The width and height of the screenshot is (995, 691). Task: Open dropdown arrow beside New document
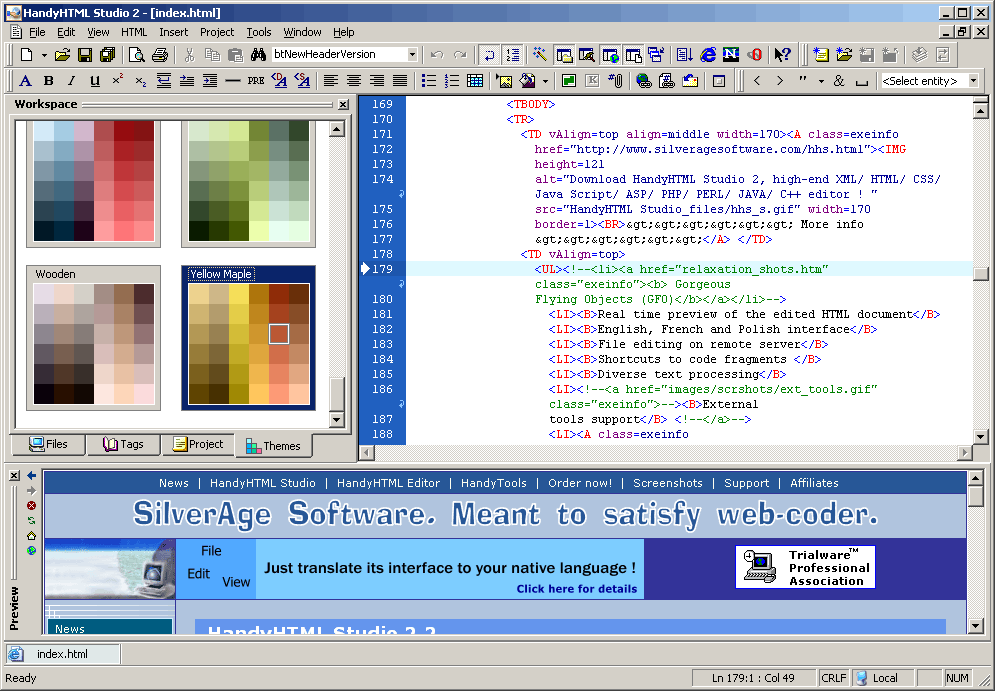pos(44,55)
